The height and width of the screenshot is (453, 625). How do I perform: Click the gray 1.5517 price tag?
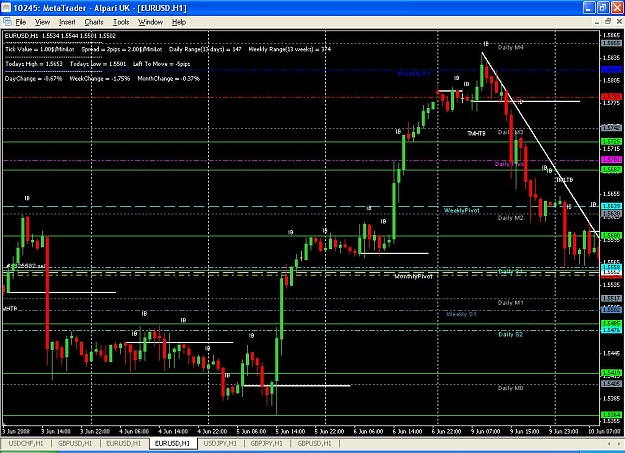click(x=611, y=298)
